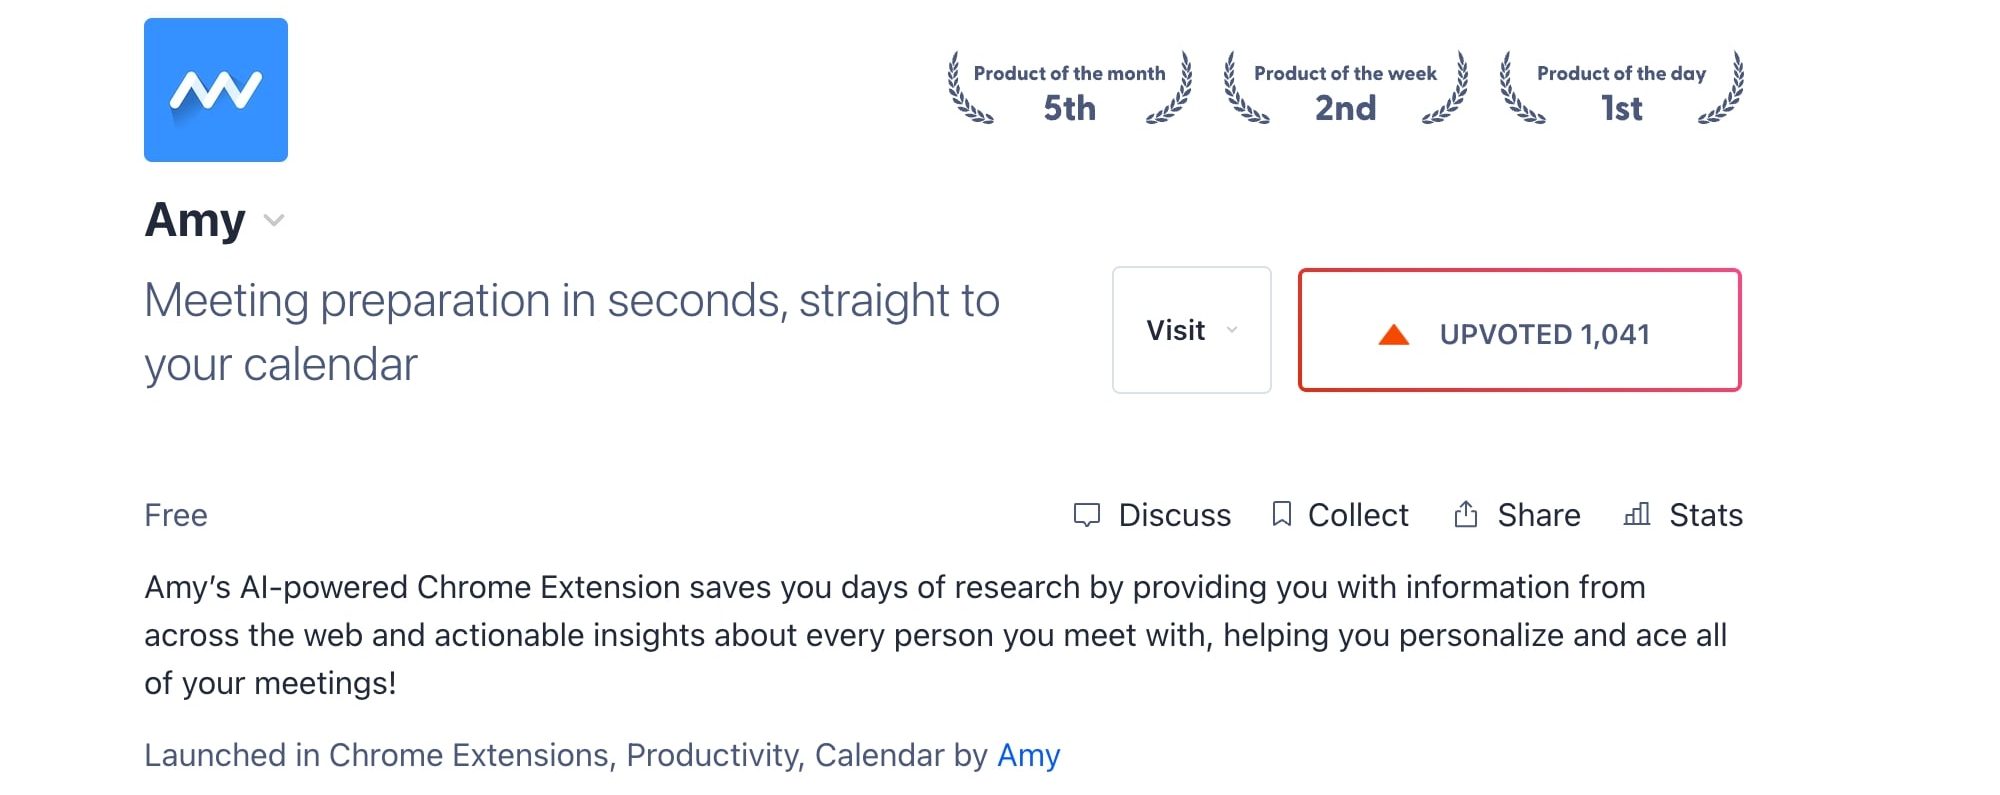Open the Visit dropdown arrow

coord(1232,330)
